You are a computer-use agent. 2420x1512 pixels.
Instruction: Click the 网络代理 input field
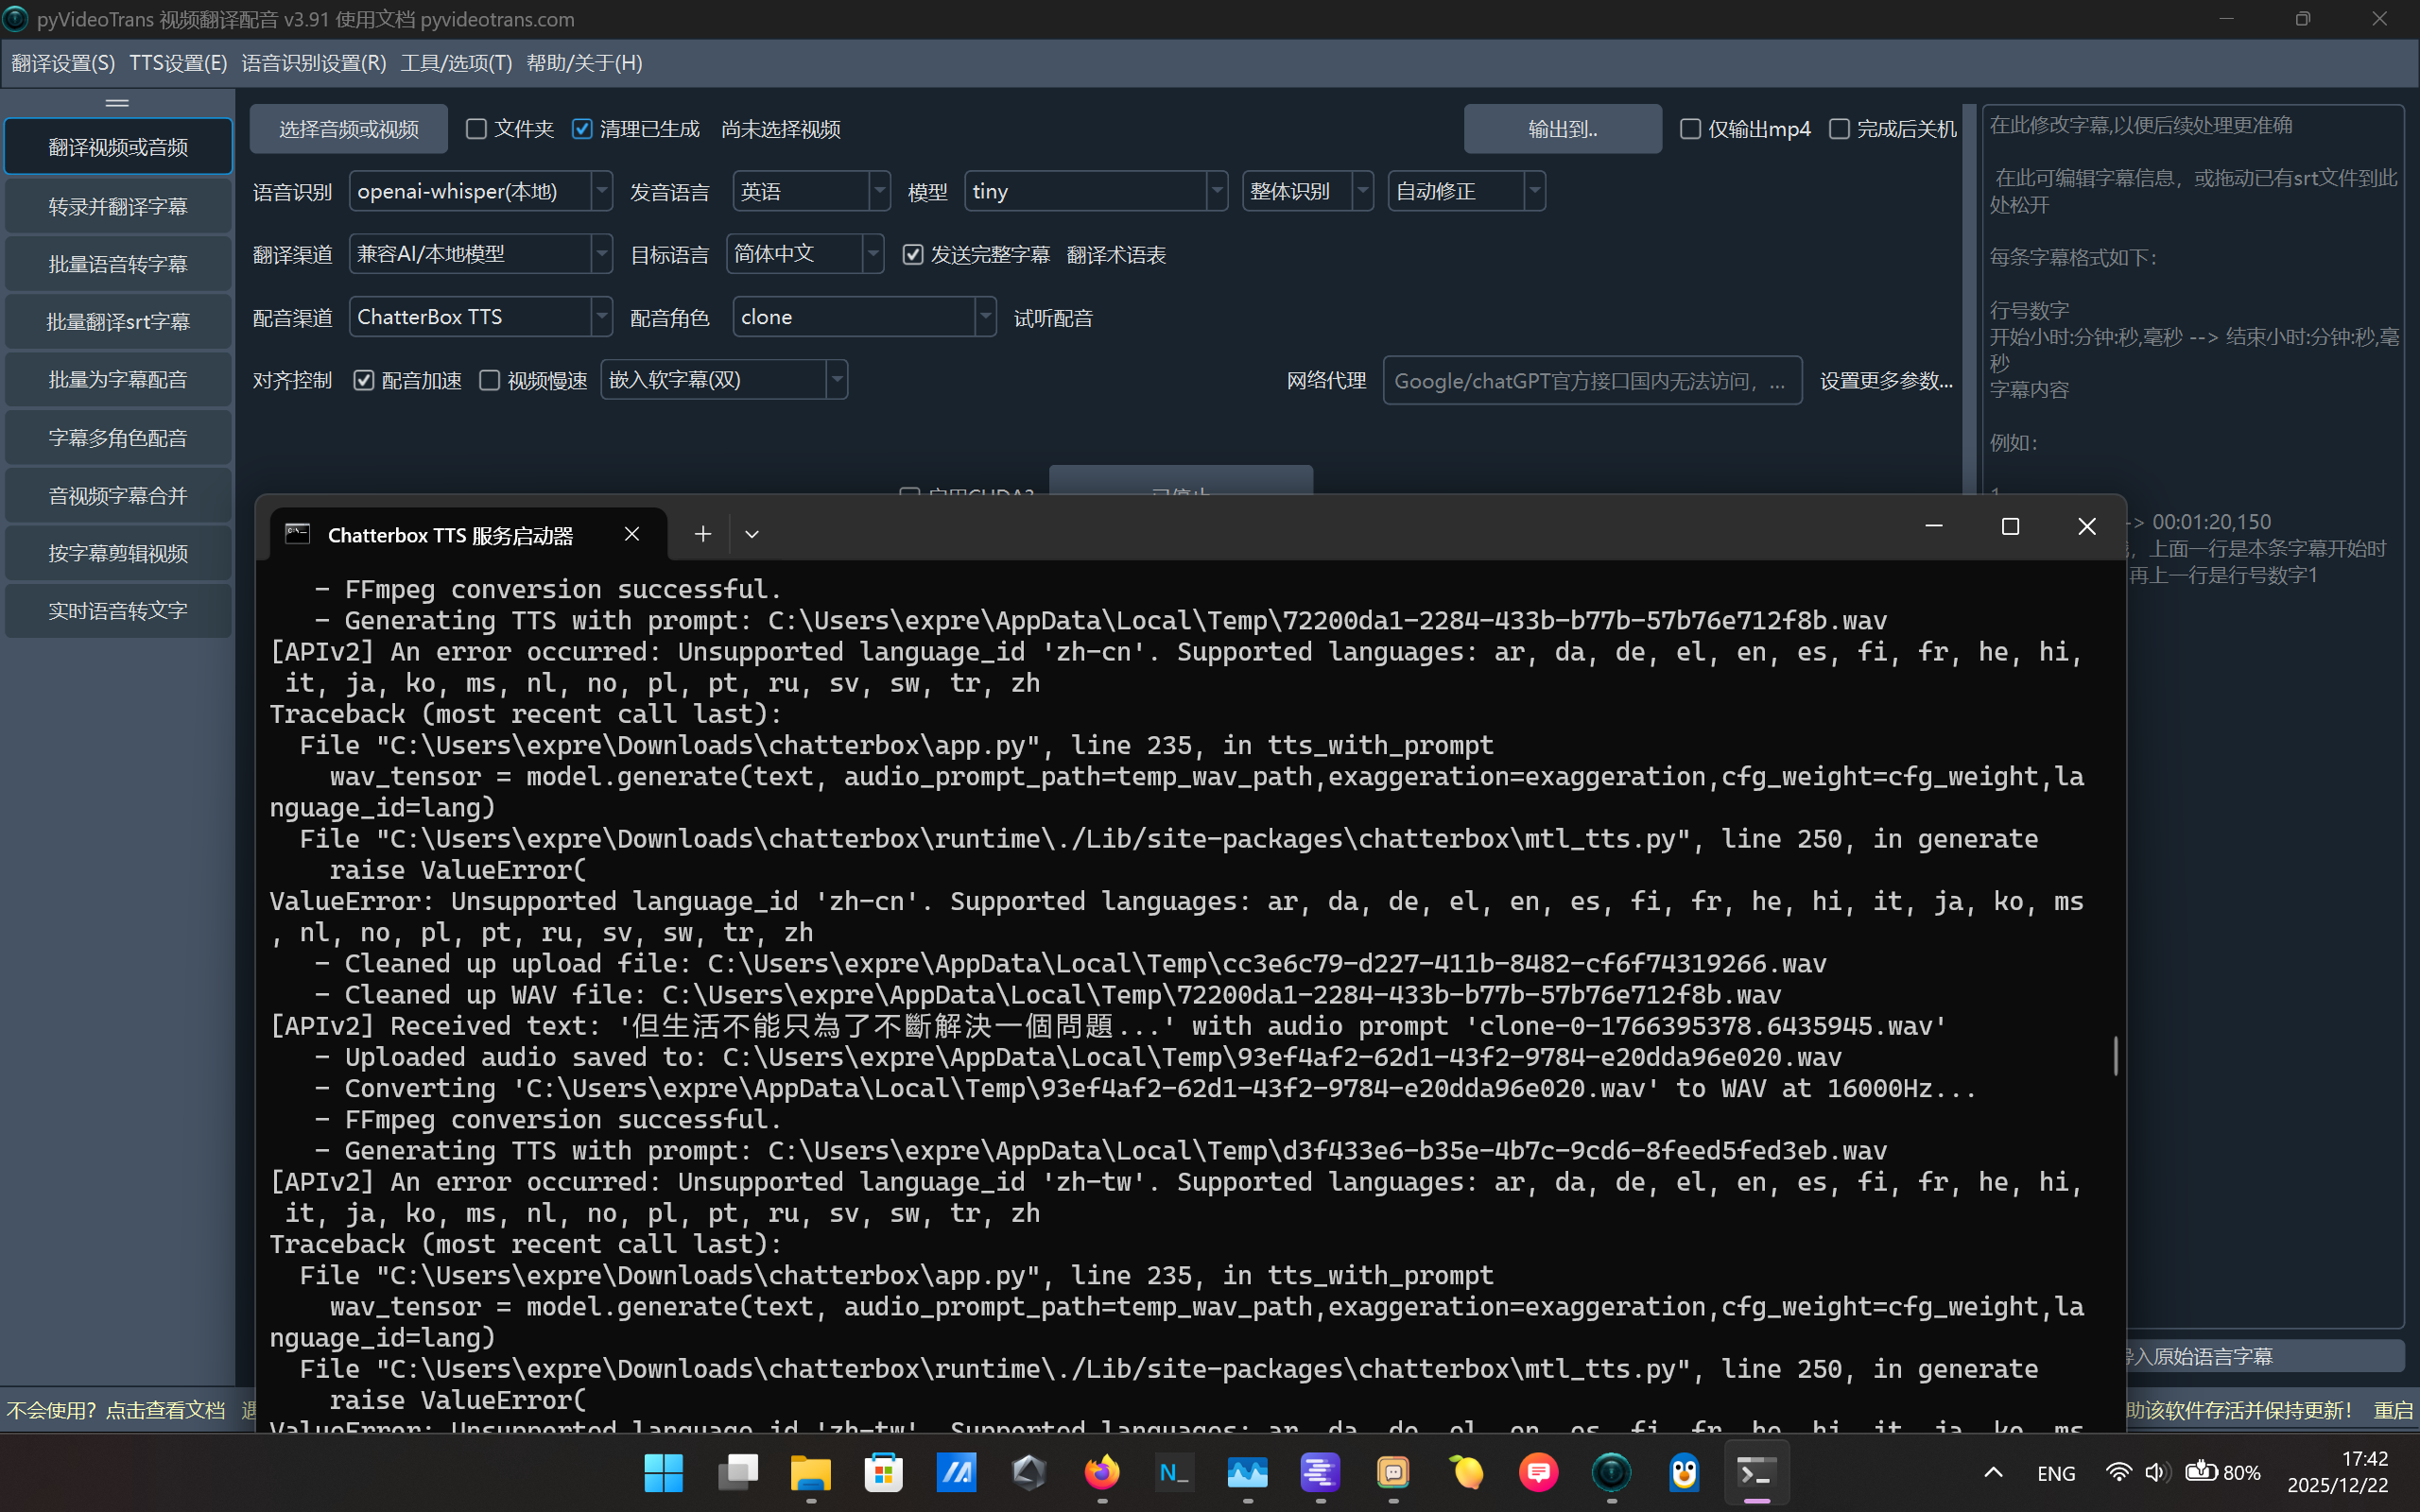1590,381
